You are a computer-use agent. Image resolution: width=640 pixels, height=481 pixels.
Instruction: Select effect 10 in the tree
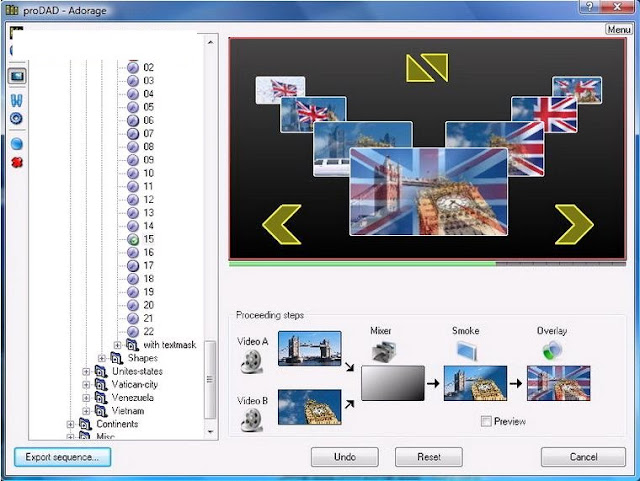click(141, 173)
